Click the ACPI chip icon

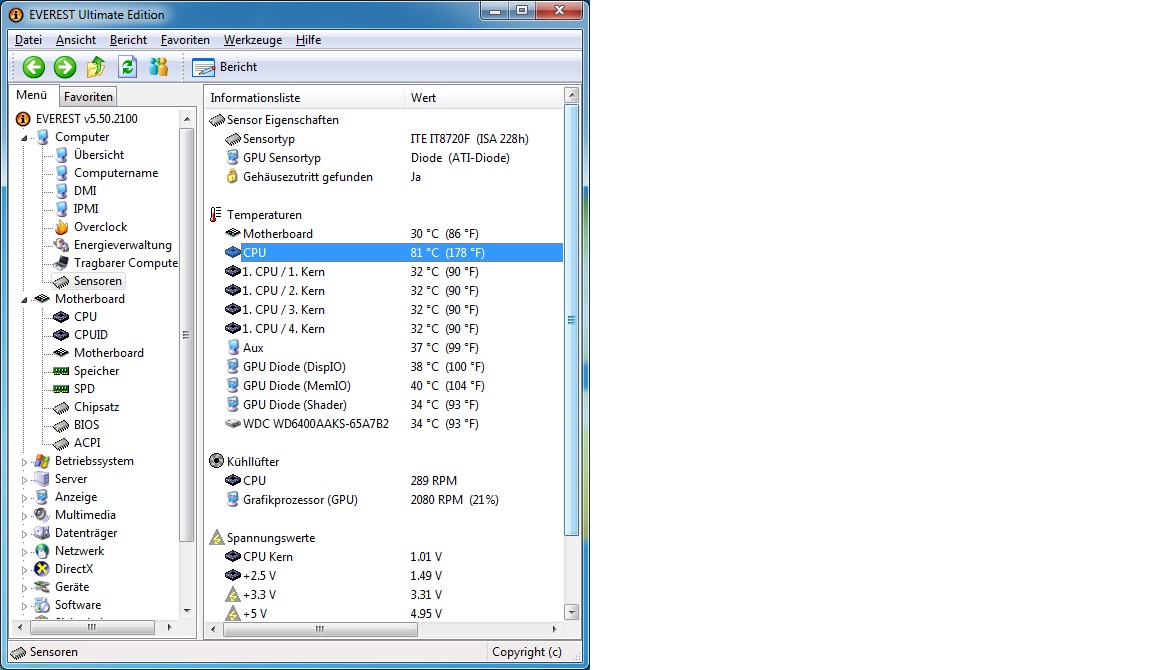point(62,443)
